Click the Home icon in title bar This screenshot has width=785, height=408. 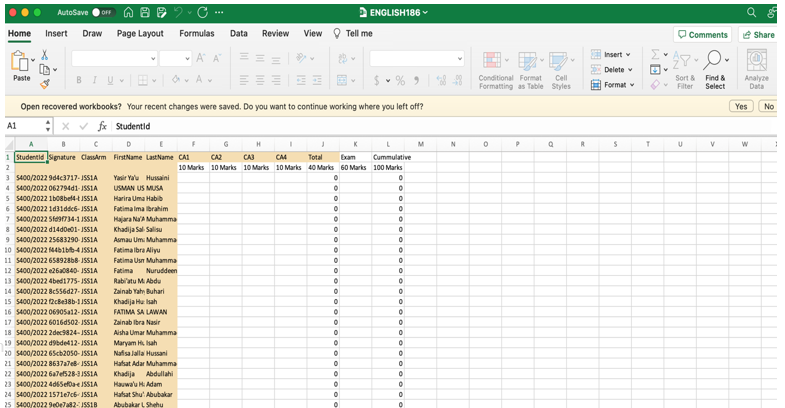tap(128, 12)
